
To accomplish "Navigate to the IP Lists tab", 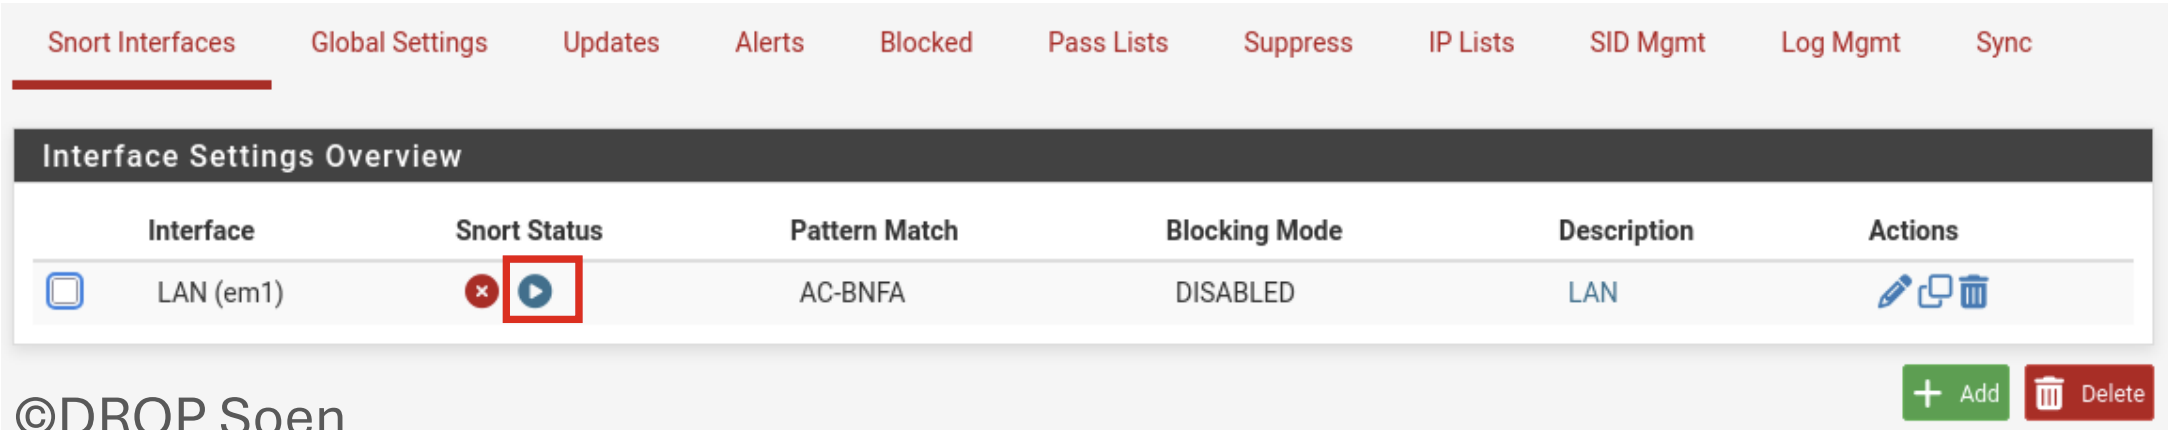I will (1471, 42).
